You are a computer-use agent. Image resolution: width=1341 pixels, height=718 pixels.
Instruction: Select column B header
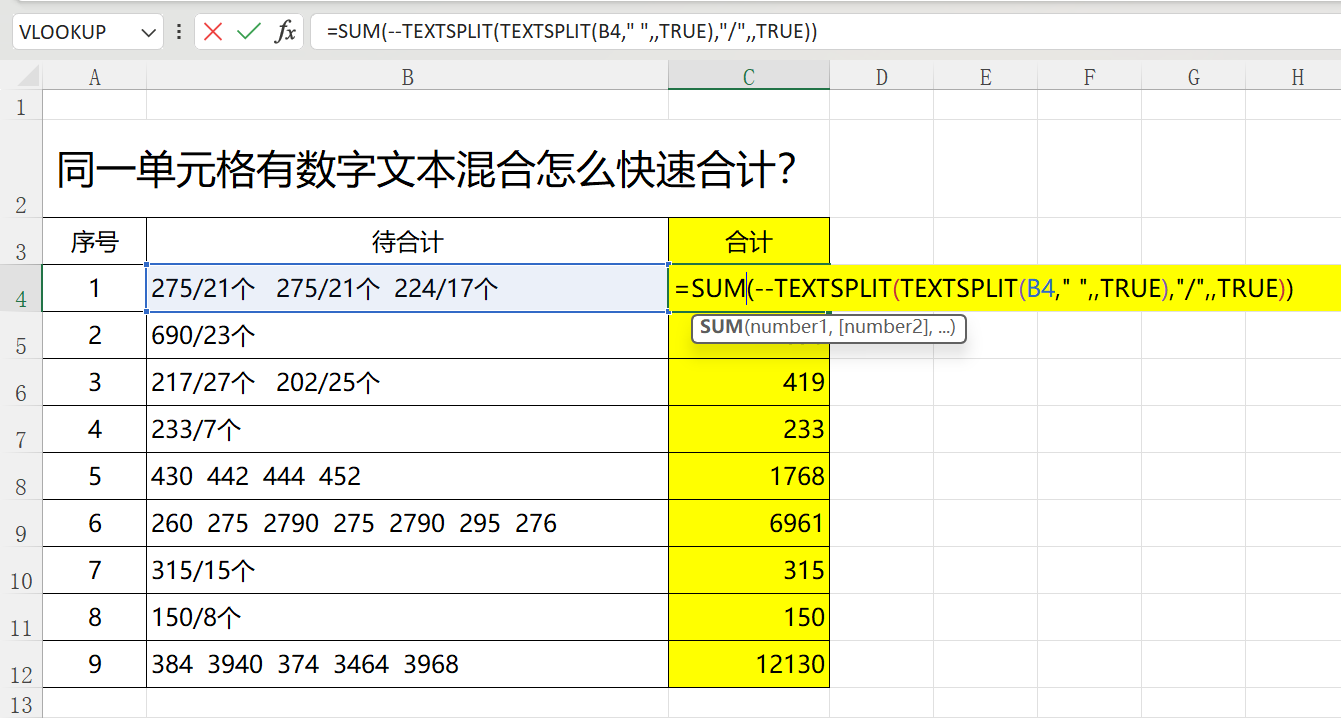(407, 77)
